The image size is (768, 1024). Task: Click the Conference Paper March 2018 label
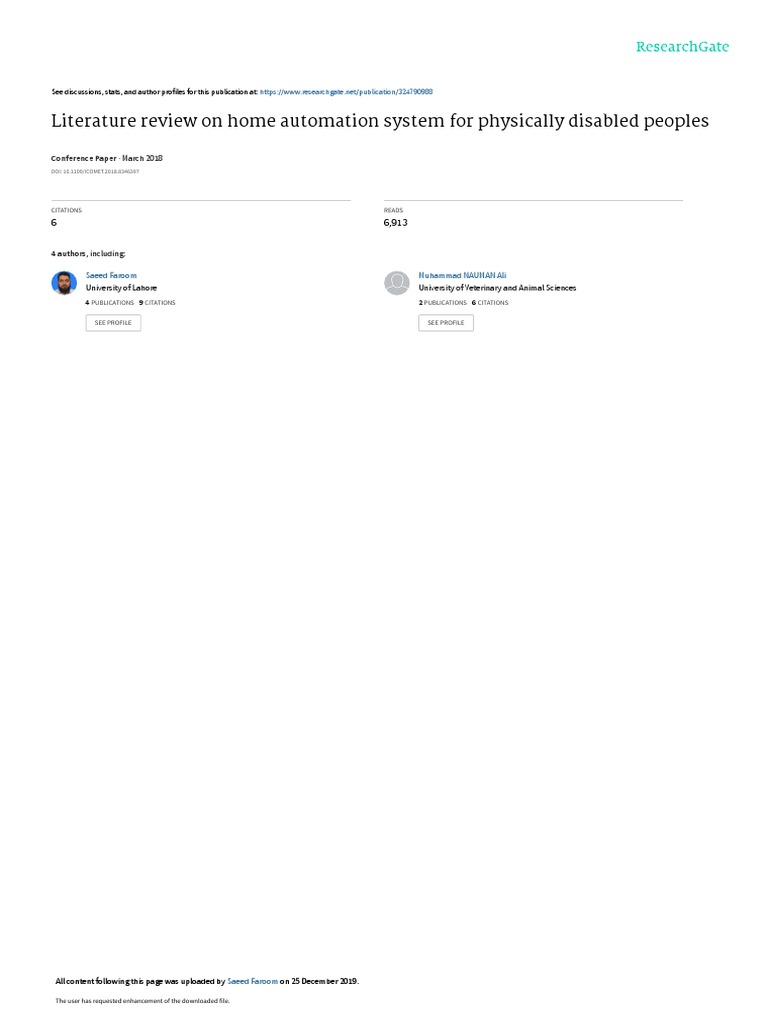coord(107,158)
